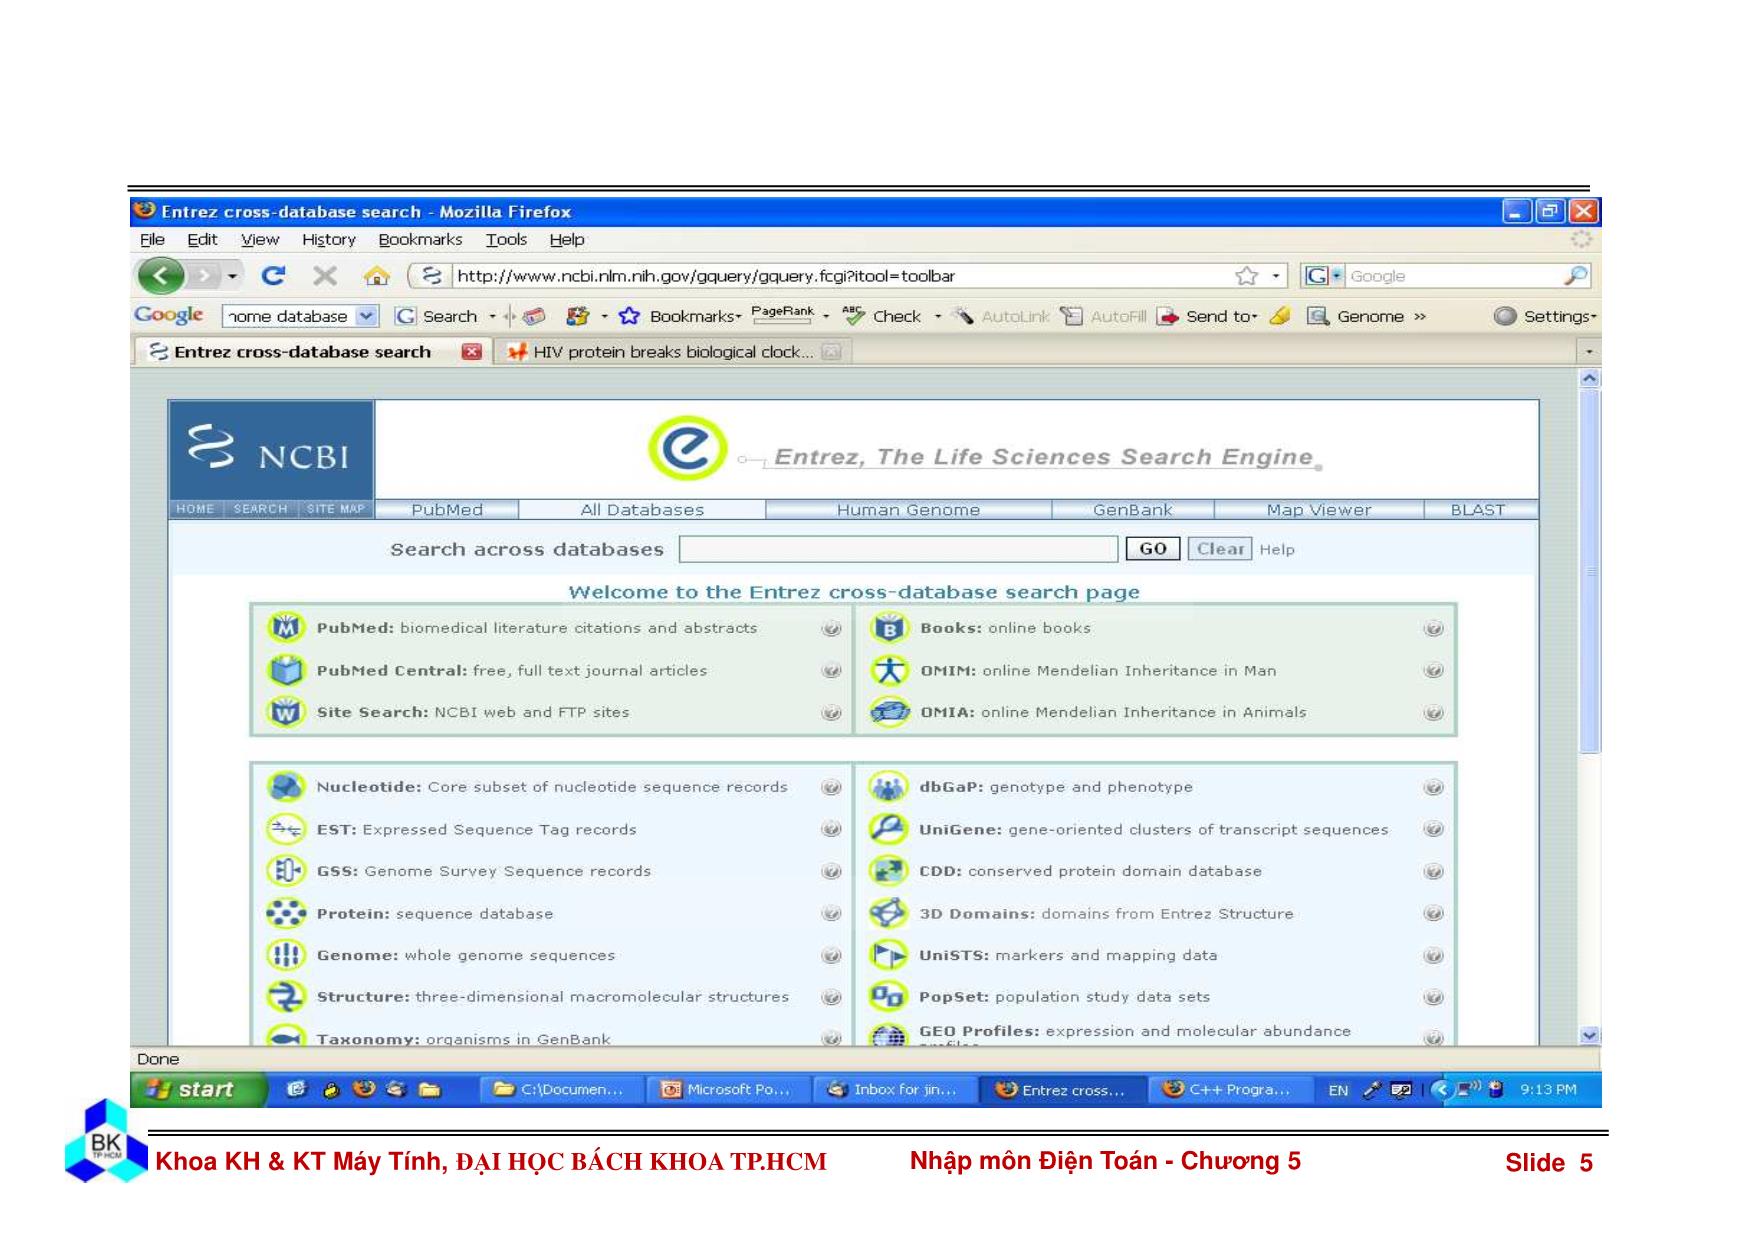This screenshot has width=1754, height=1239.
Task: Open the dbGaP database icon
Action: 888,787
